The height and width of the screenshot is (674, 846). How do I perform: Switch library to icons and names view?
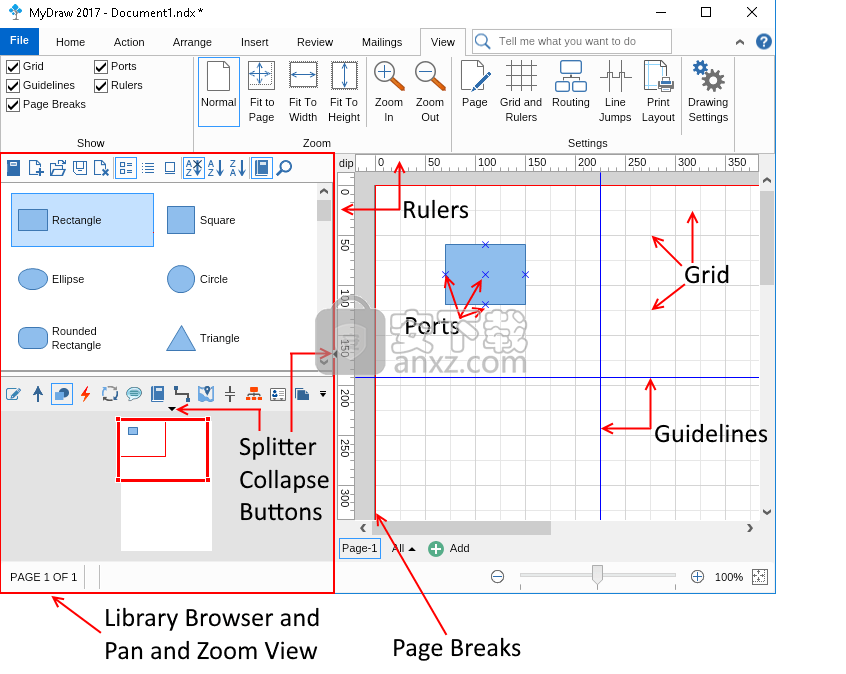coord(126,168)
